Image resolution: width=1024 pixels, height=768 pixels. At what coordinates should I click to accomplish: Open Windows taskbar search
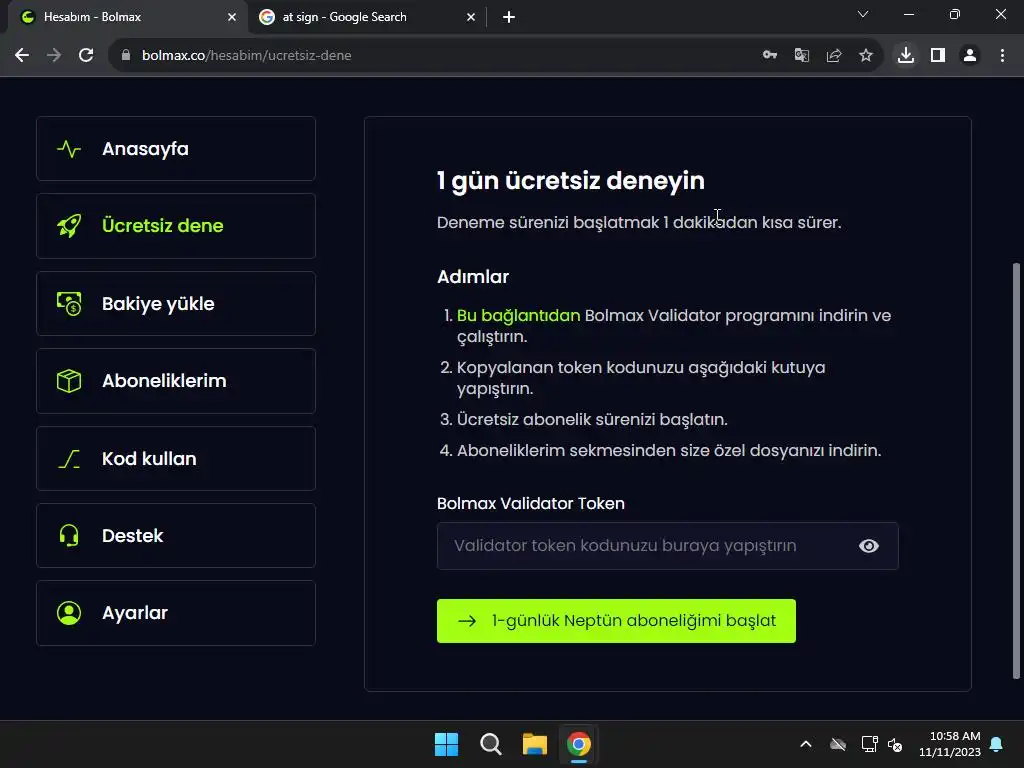tap(490, 744)
